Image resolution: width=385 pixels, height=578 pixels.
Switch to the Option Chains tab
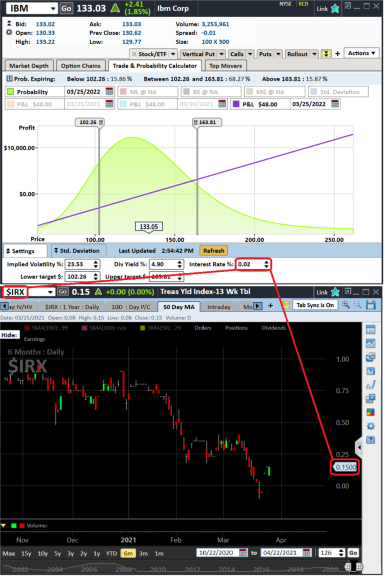(x=81, y=66)
